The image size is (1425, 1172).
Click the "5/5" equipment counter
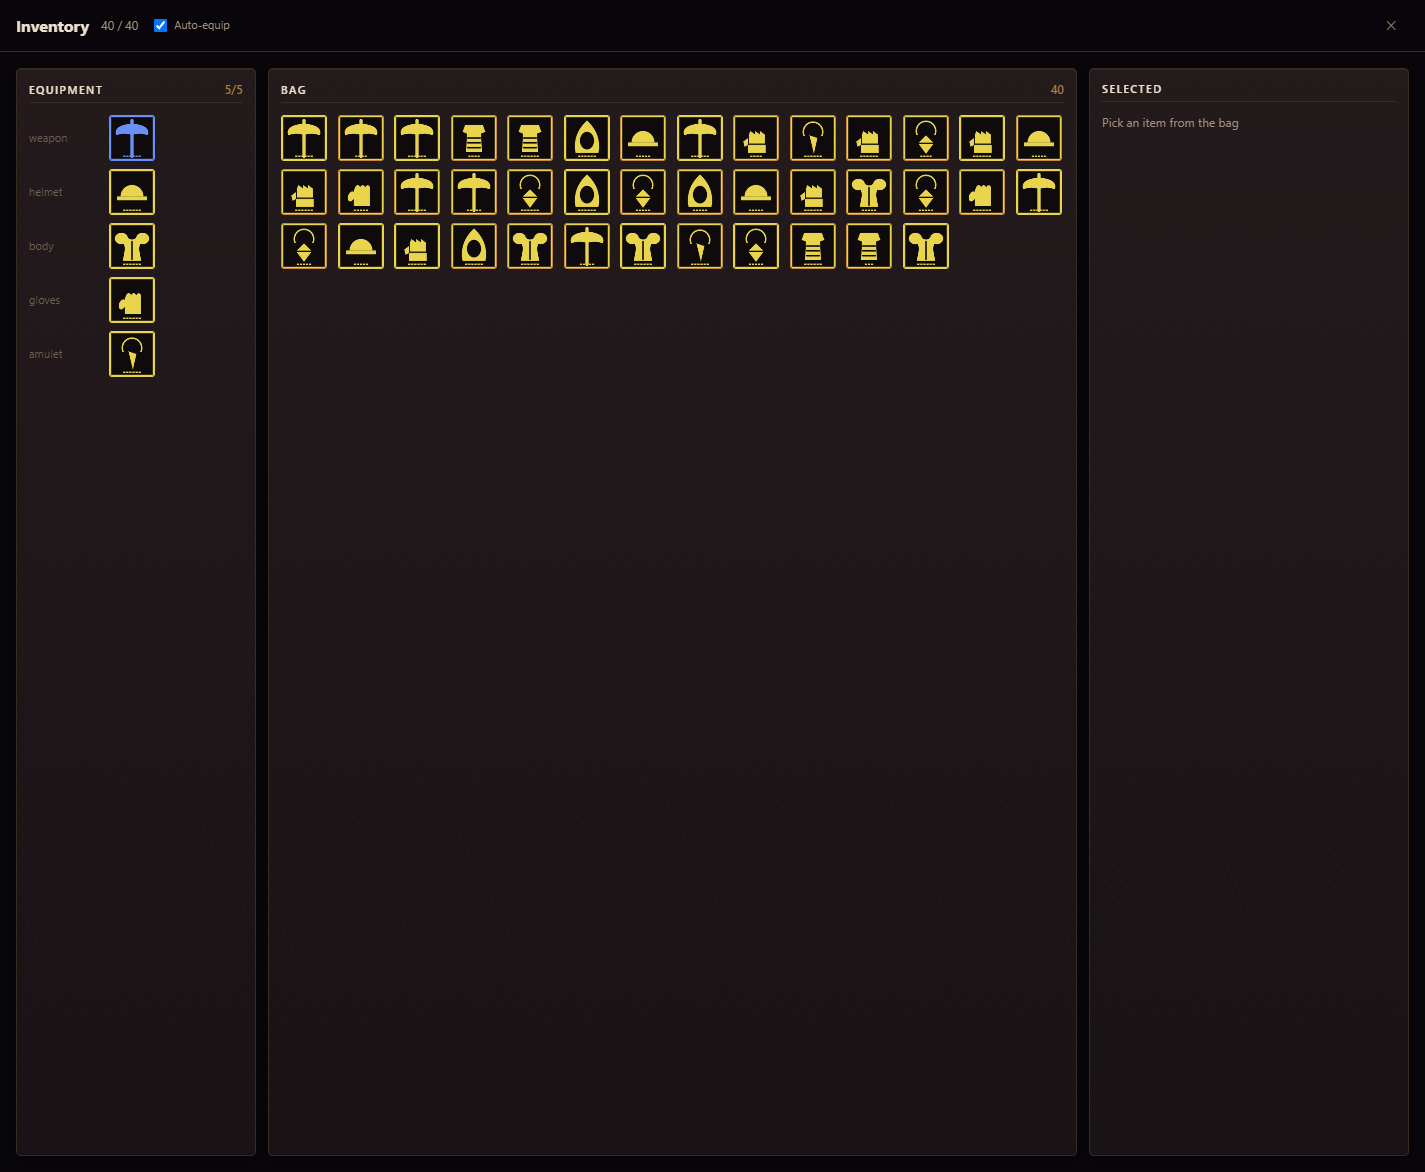[x=234, y=90]
